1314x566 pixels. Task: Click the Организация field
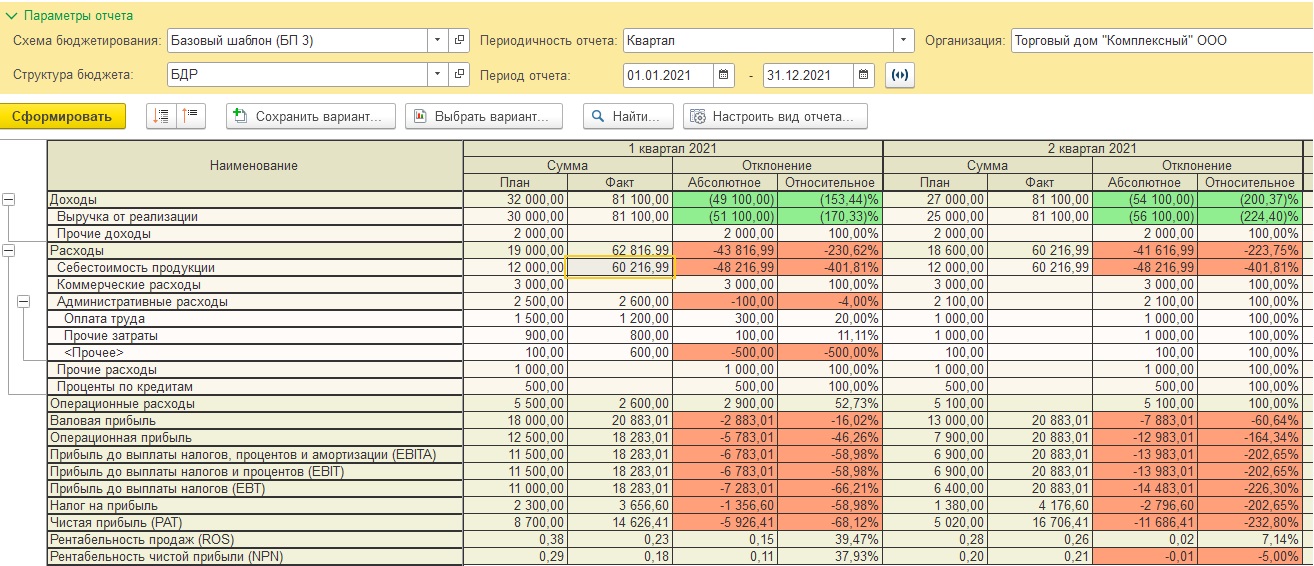1161,41
